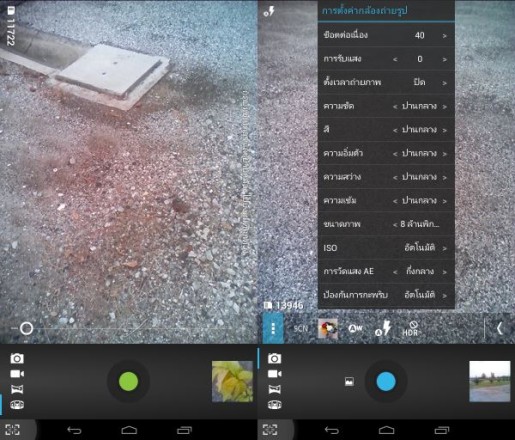Viewport: 515px width, 440px height.
Task: Lower ความเข็ม with its left arrow
Action: click(x=395, y=201)
